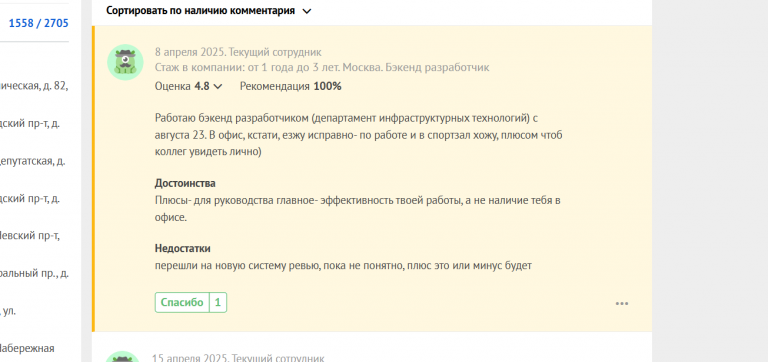
Task: Open the three-dots review options menu
Action: tap(622, 304)
